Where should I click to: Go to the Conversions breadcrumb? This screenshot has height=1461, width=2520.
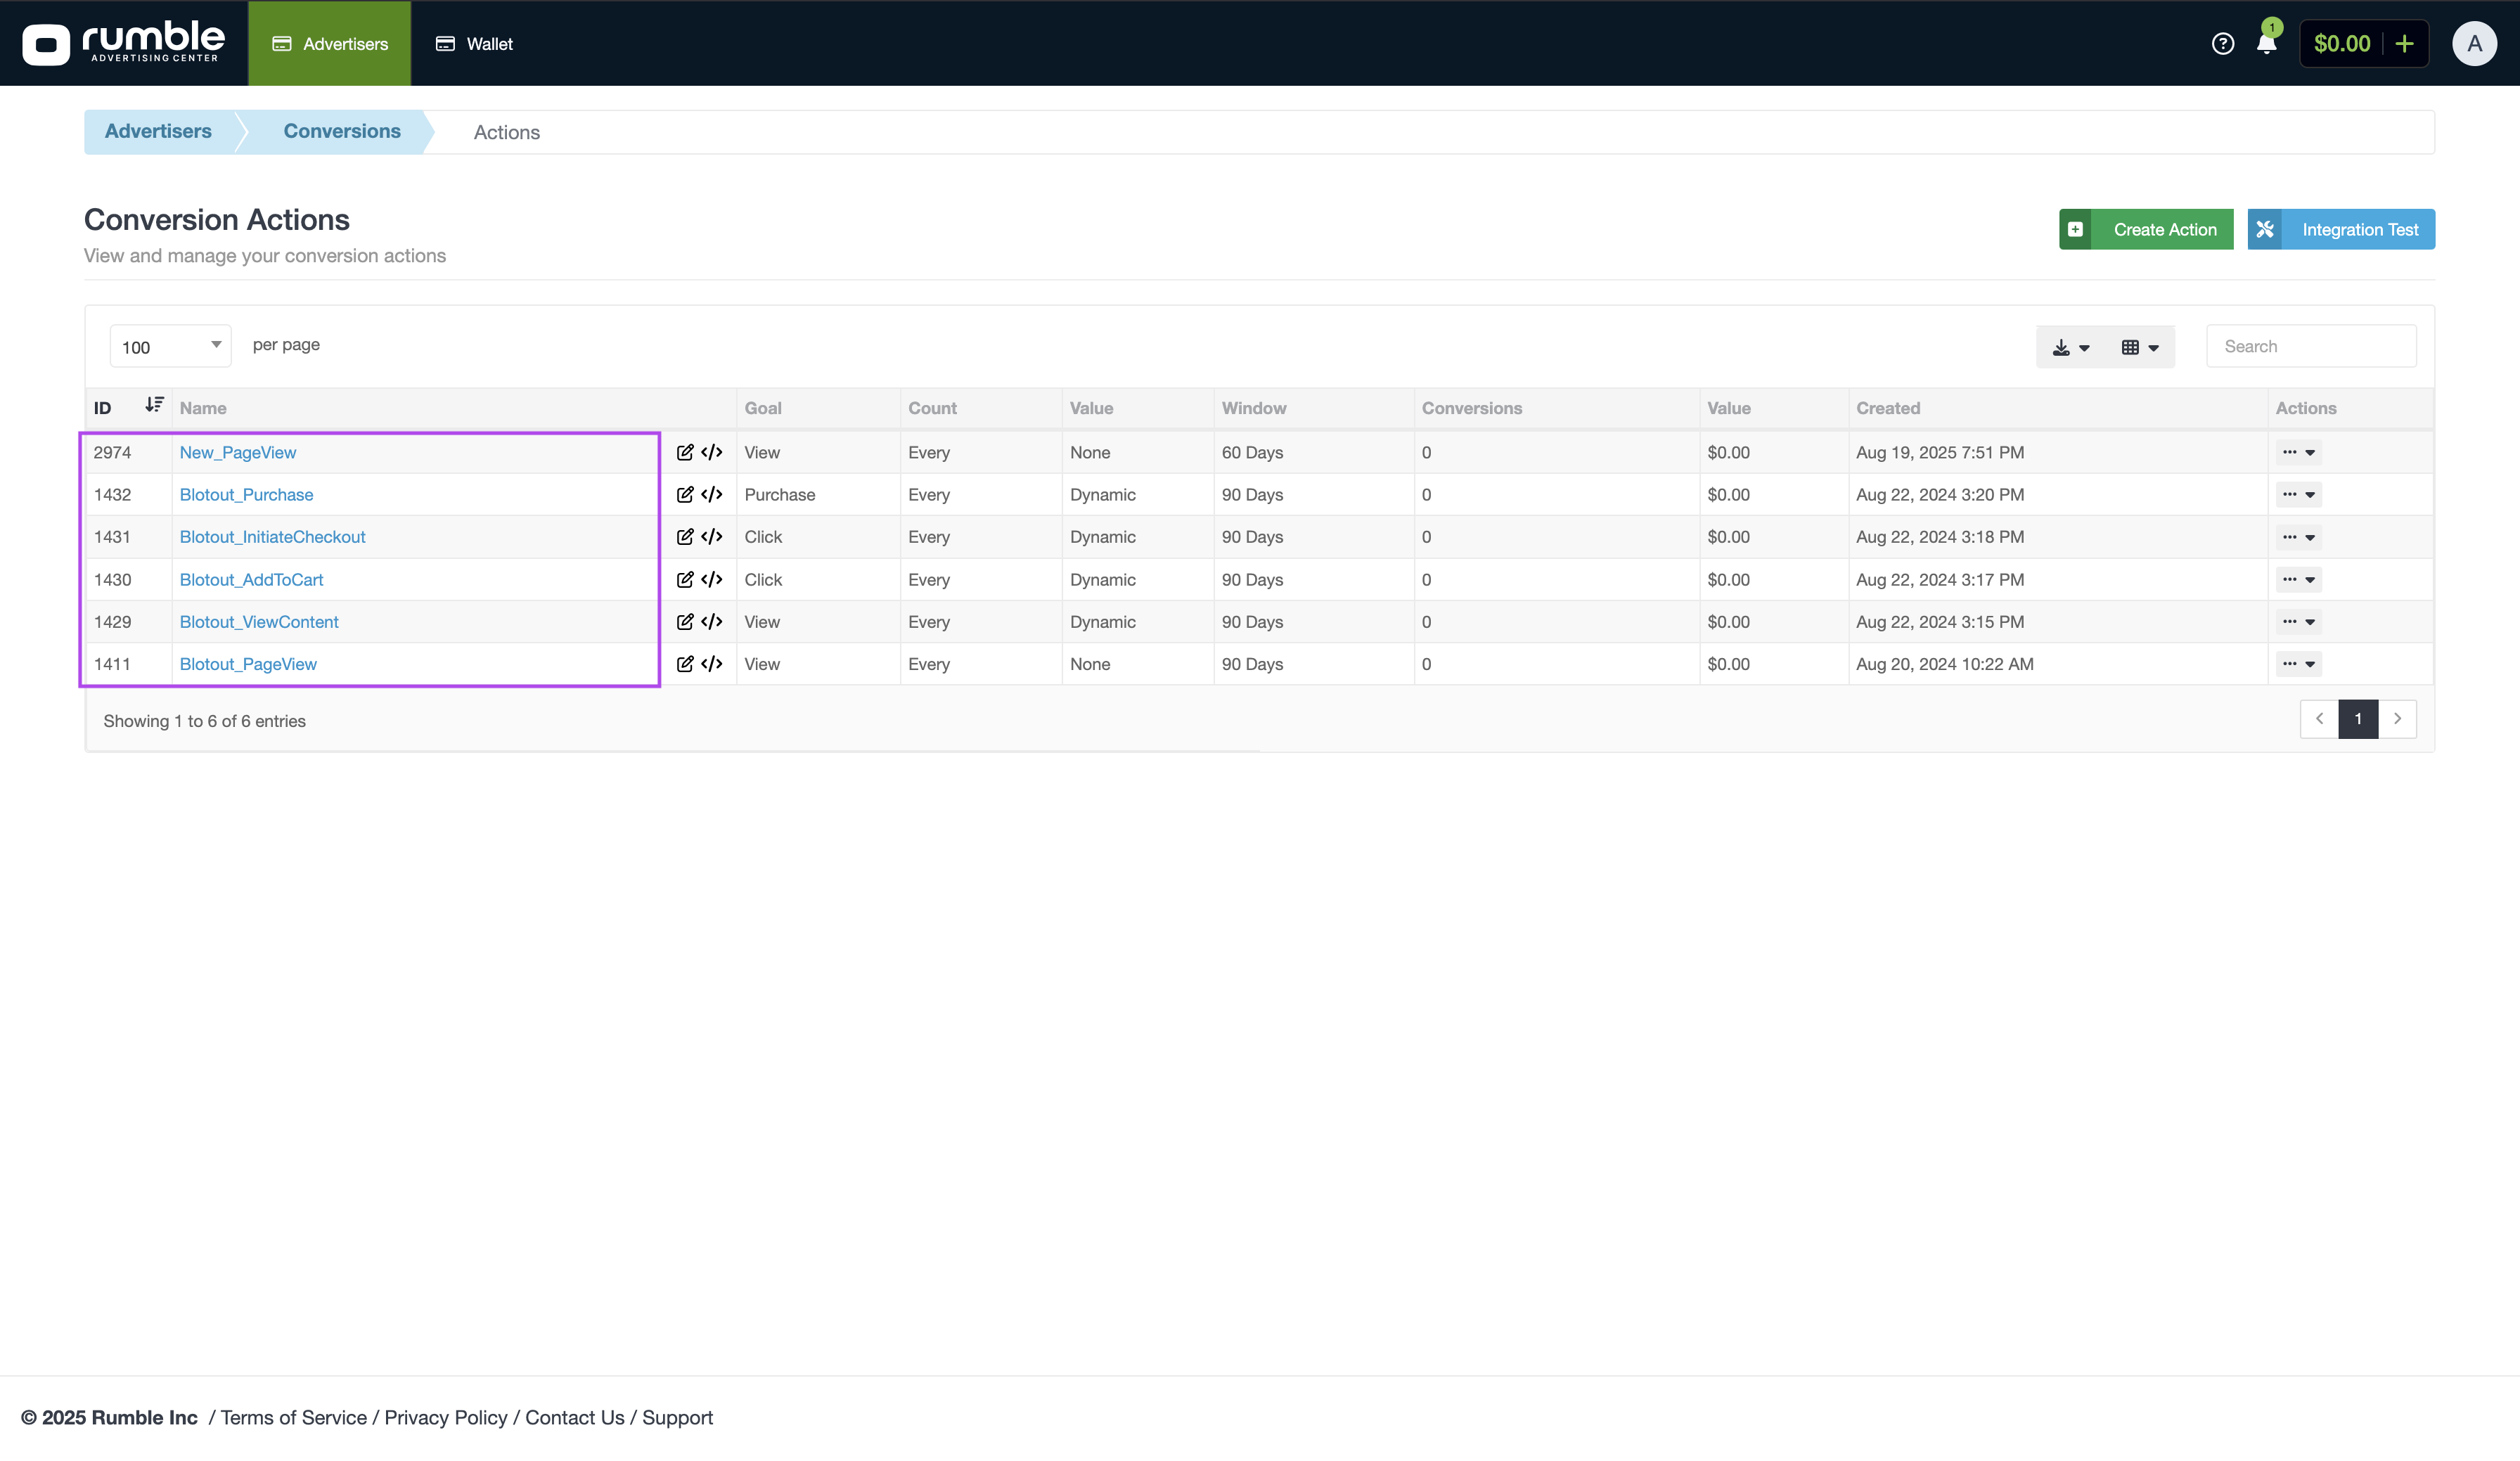[341, 132]
